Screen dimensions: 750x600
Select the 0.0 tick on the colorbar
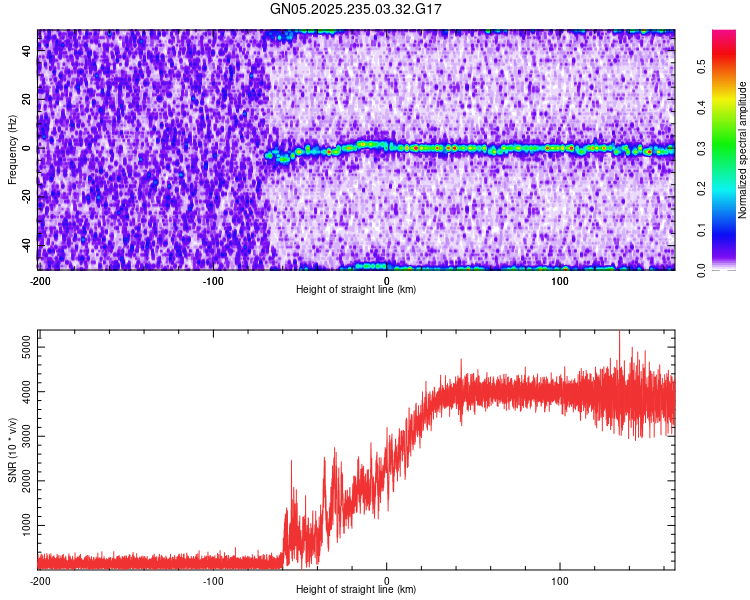coord(702,270)
